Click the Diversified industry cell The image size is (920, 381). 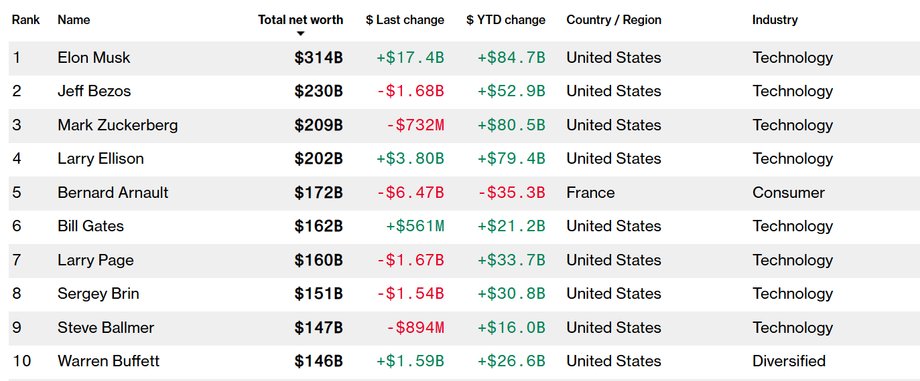pos(789,361)
